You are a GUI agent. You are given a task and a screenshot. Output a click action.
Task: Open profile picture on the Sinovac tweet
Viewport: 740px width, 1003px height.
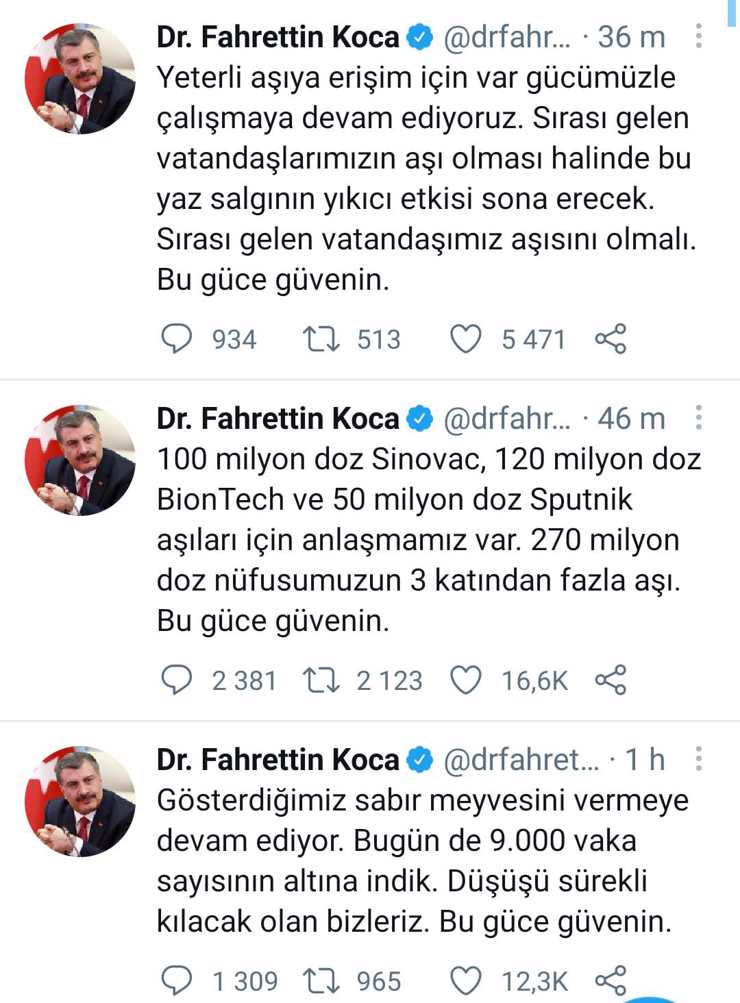pyautogui.click(x=80, y=460)
